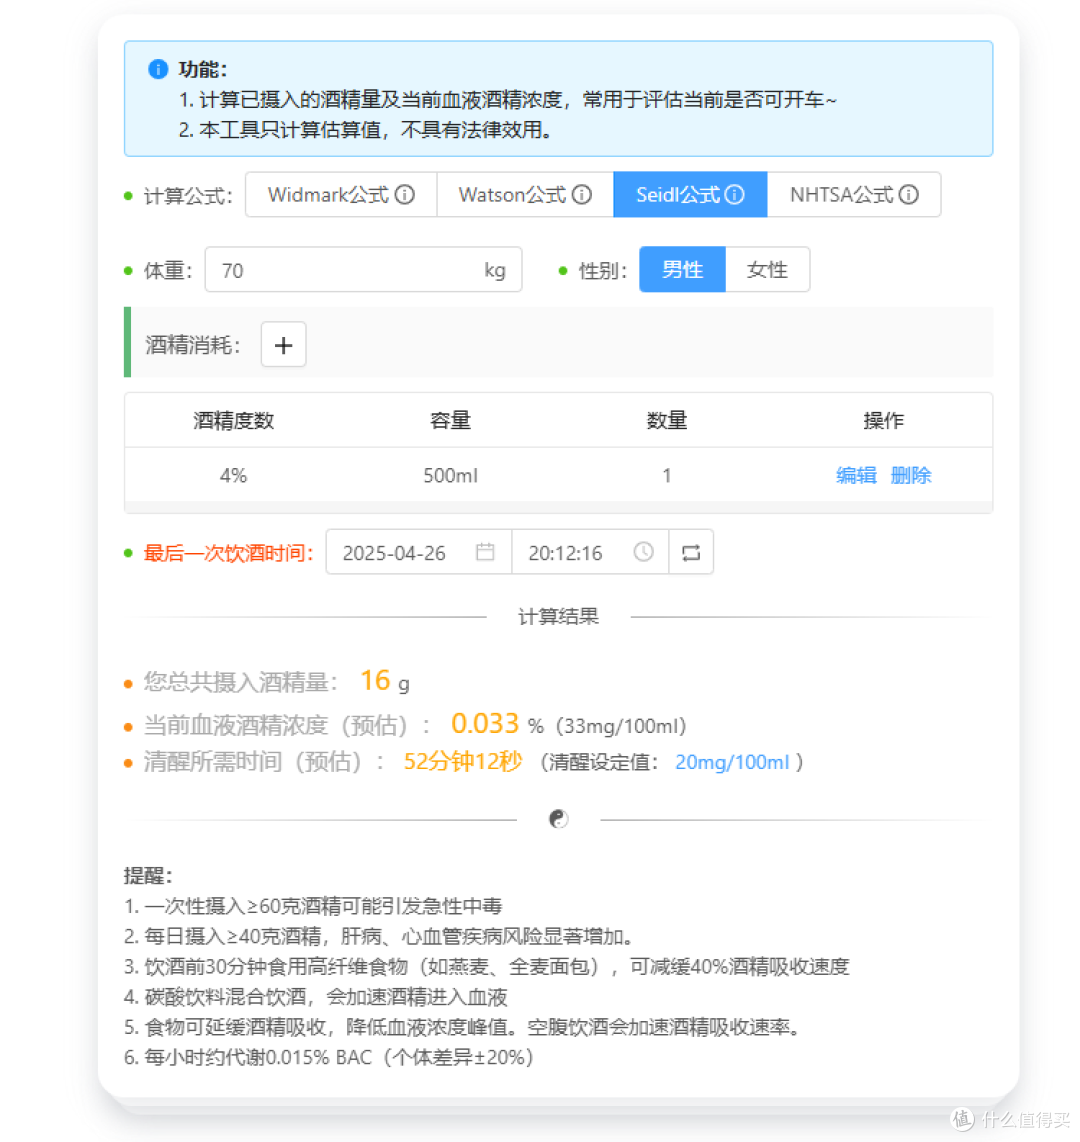1080x1142 pixels.
Task: Click the quantity cell showing 1
Action: tap(666, 476)
